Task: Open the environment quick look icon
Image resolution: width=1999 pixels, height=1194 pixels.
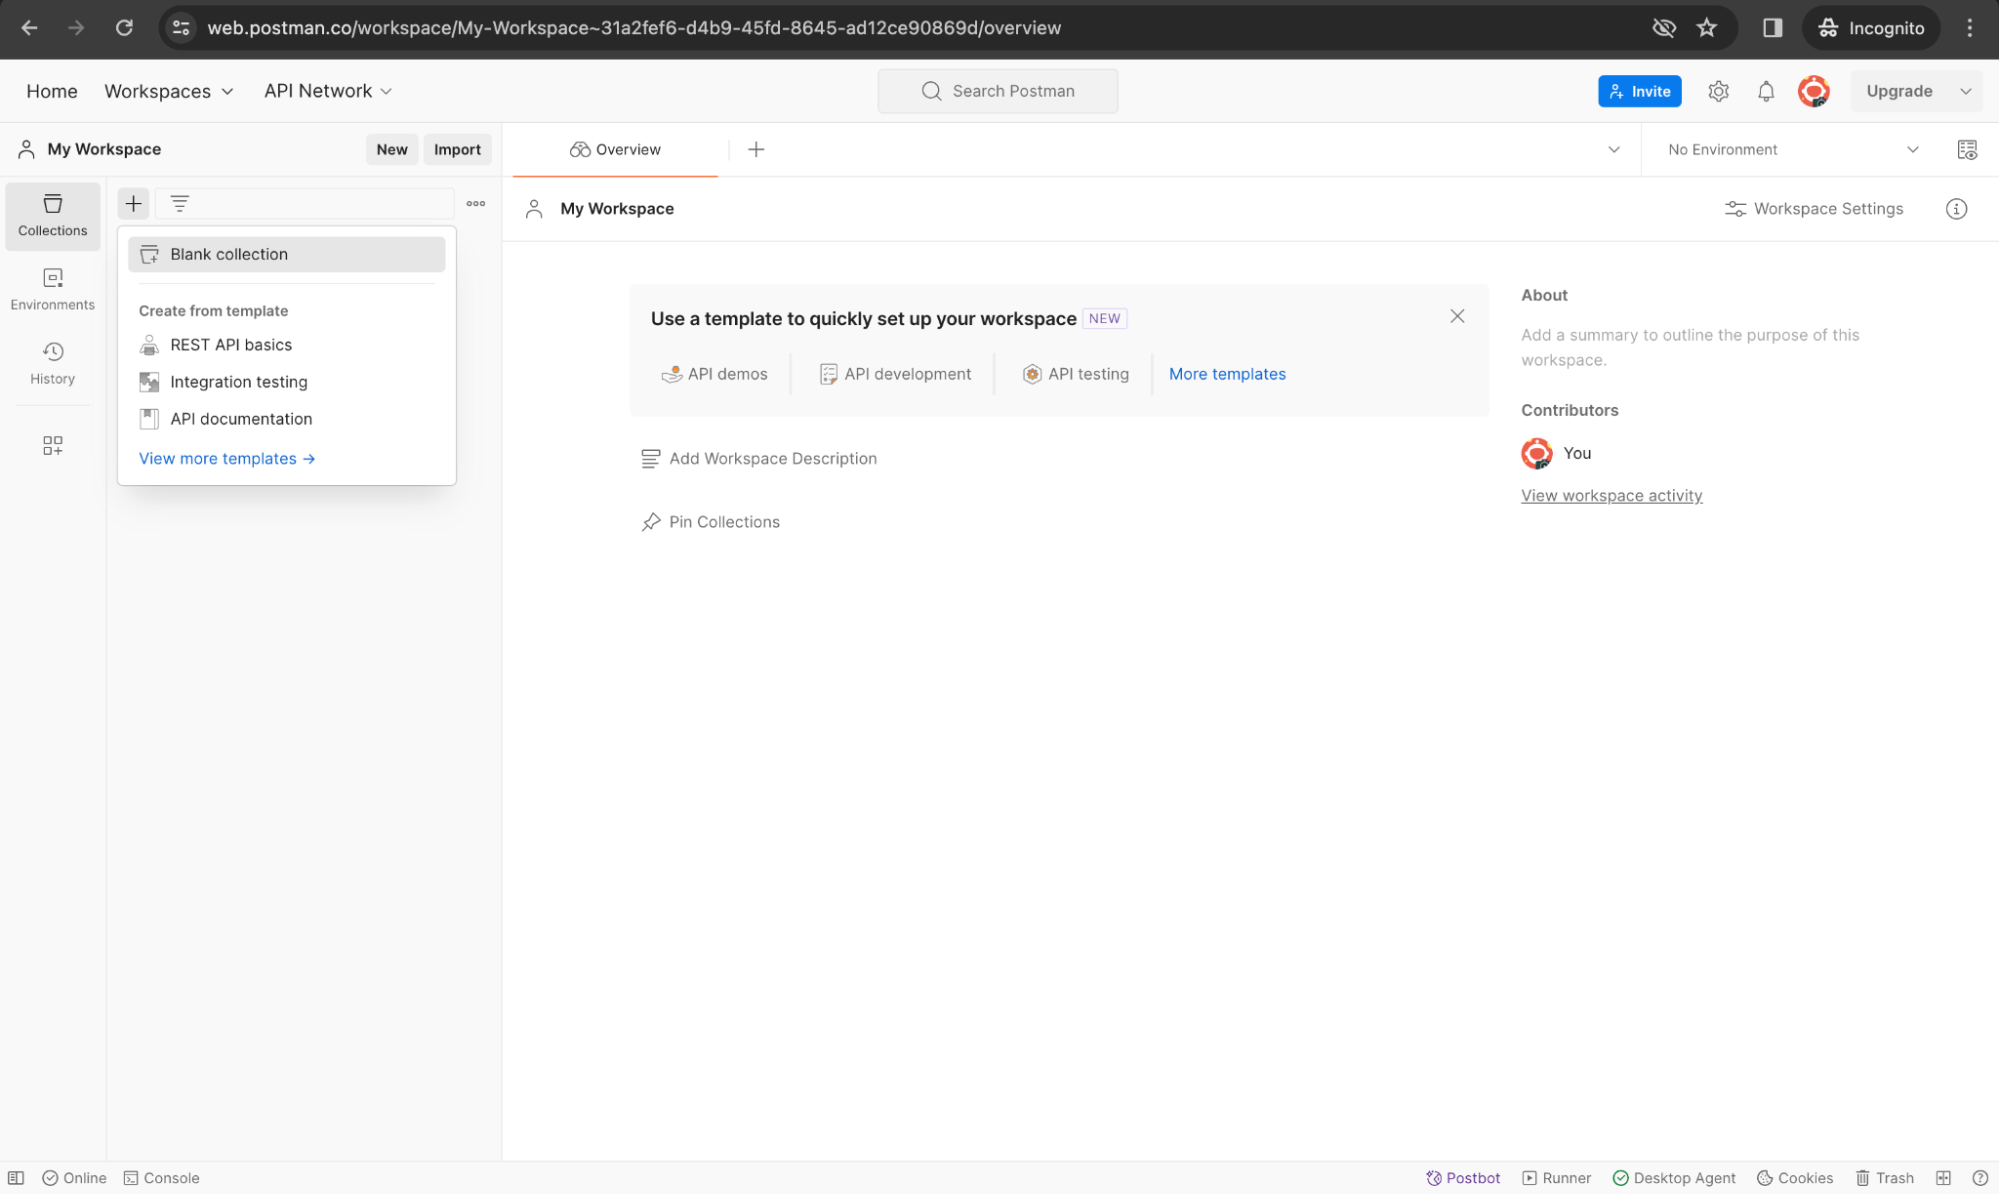Action: (x=1966, y=149)
